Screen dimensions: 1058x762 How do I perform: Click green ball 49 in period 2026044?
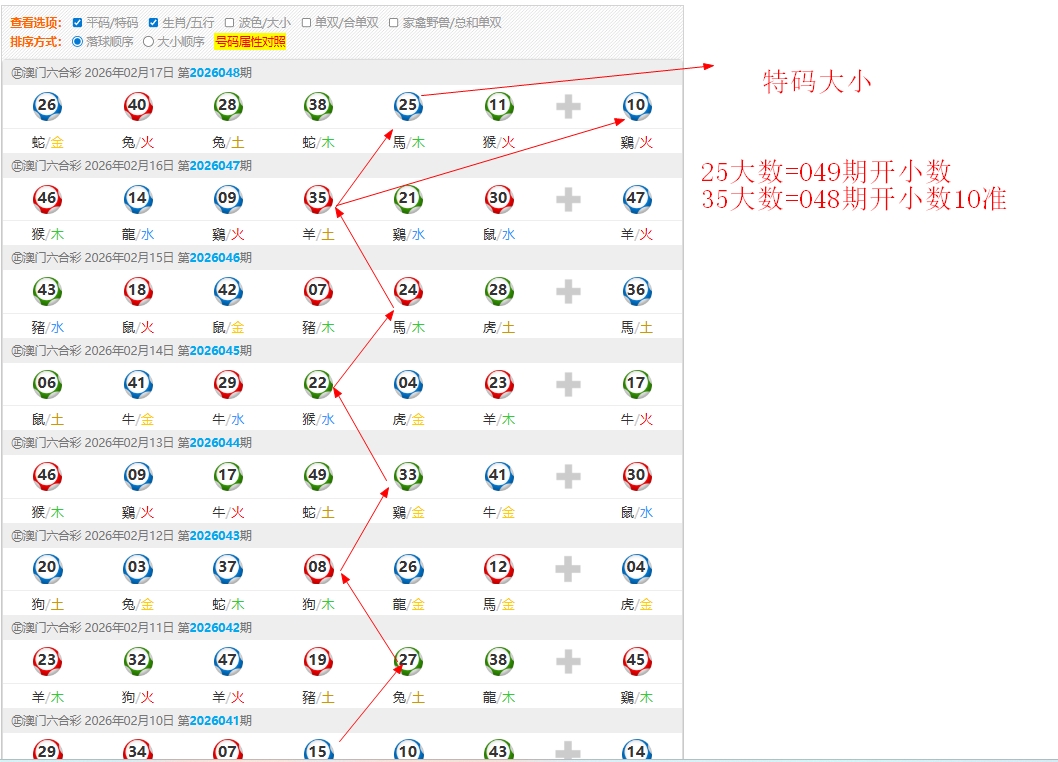coord(318,475)
